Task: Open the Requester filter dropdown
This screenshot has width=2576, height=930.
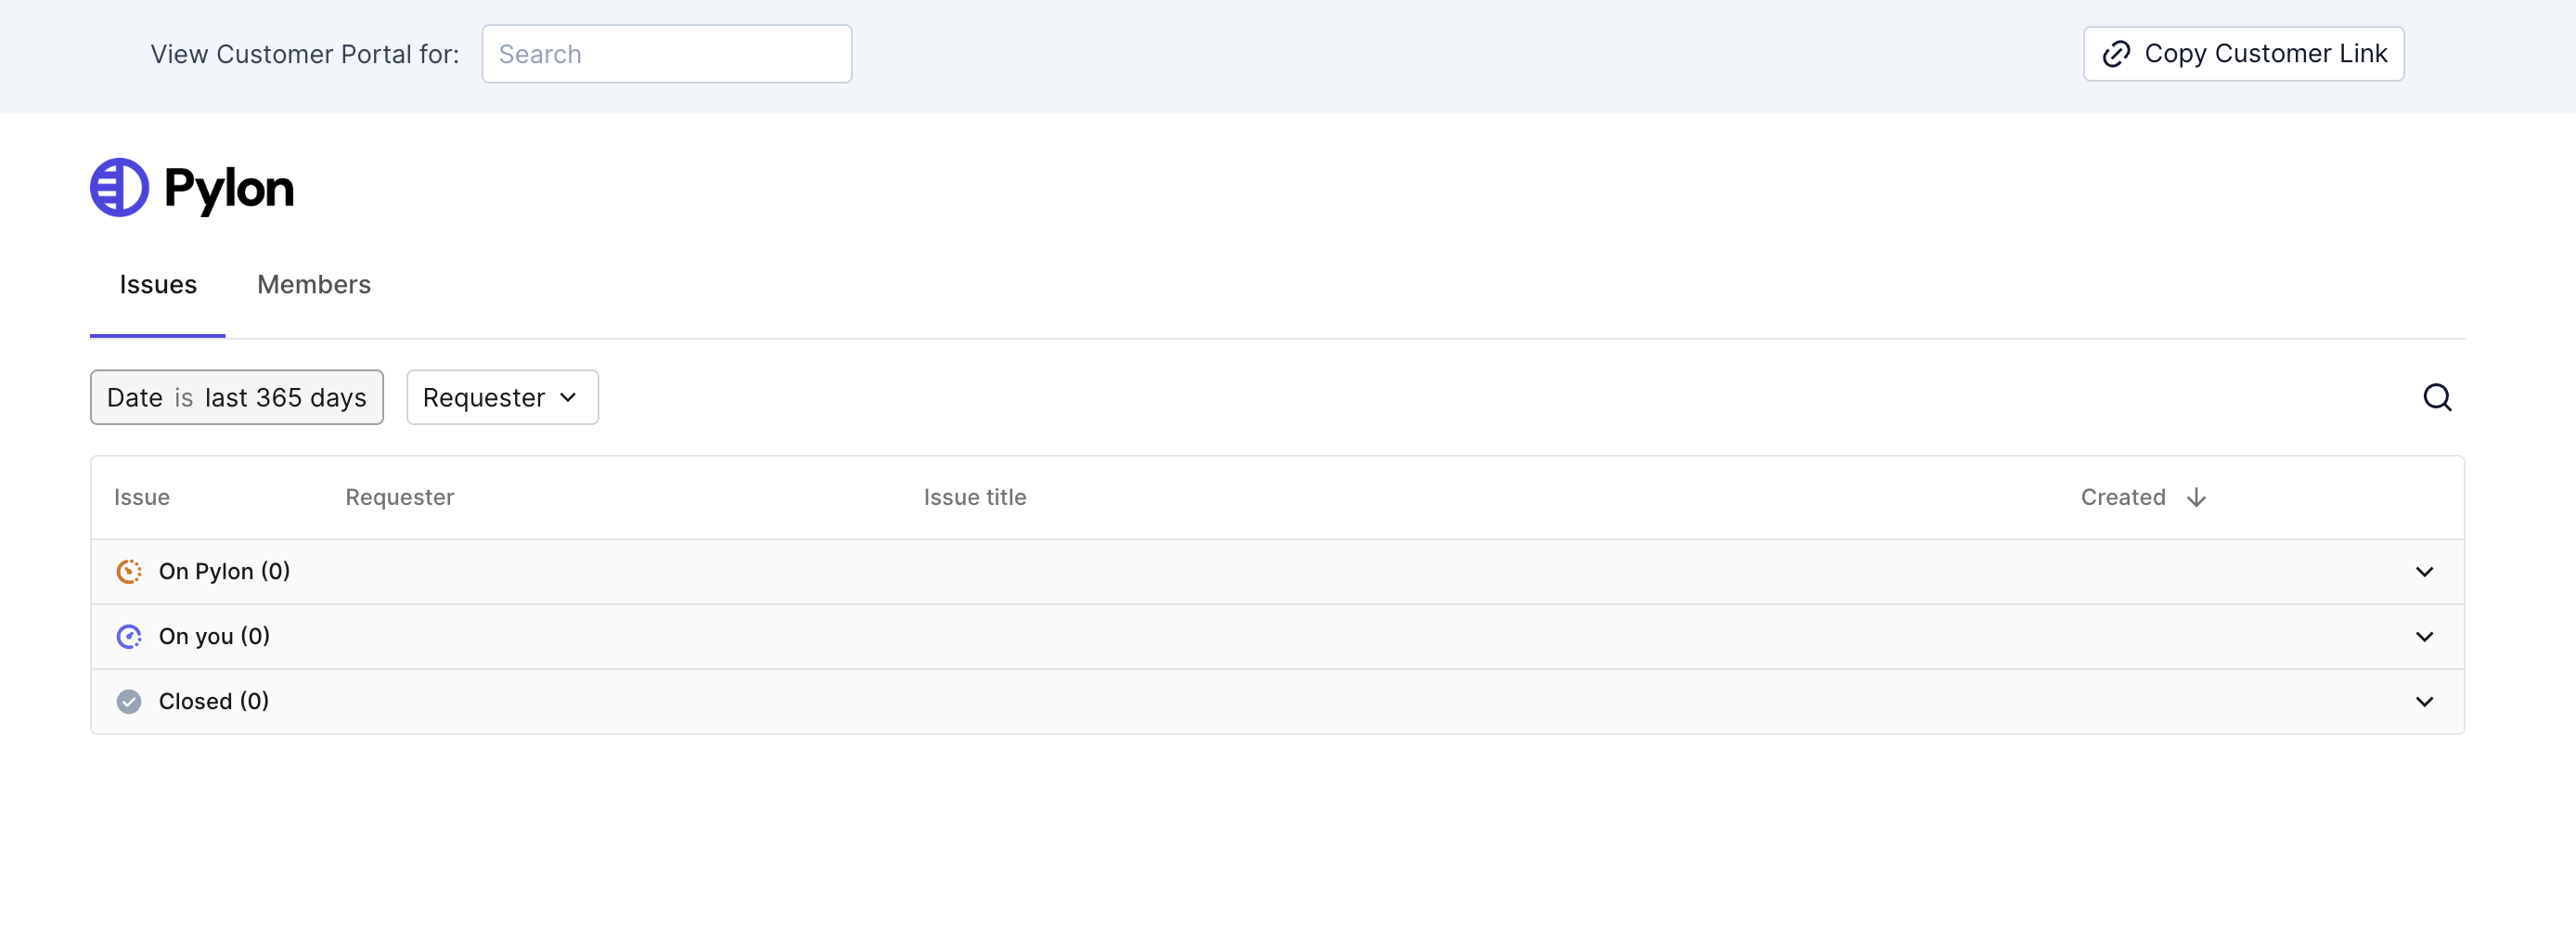Action: point(502,398)
